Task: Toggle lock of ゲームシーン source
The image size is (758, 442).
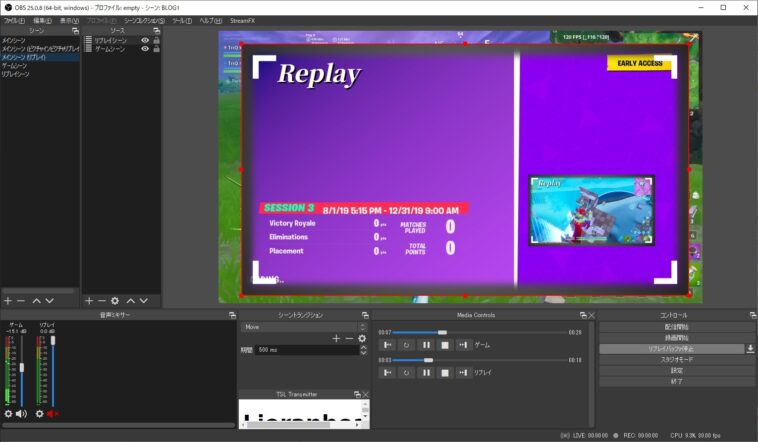Action: (156, 49)
